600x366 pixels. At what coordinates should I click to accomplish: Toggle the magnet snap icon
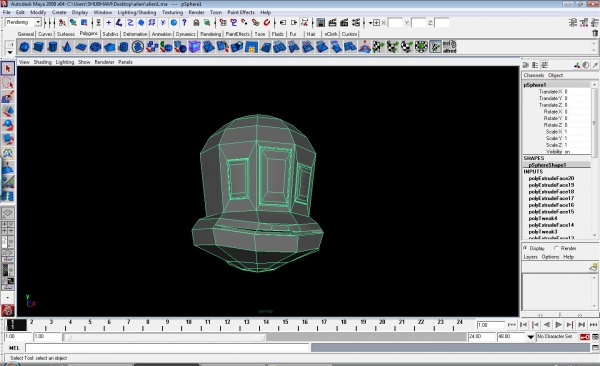point(267,23)
